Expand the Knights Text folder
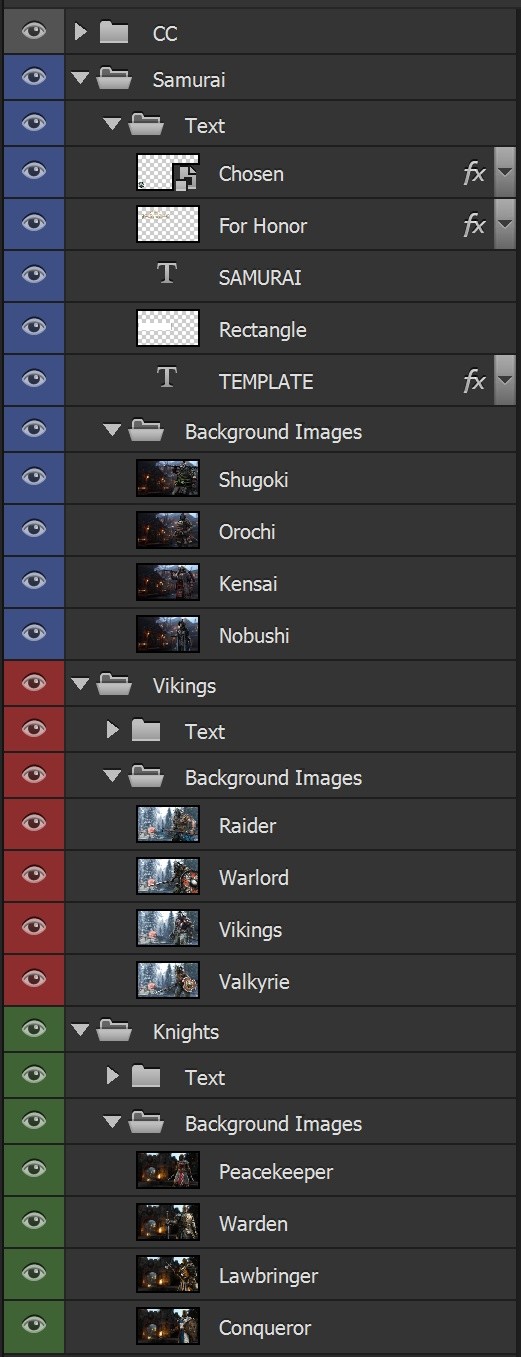521x1357 pixels. pos(112,1077)
